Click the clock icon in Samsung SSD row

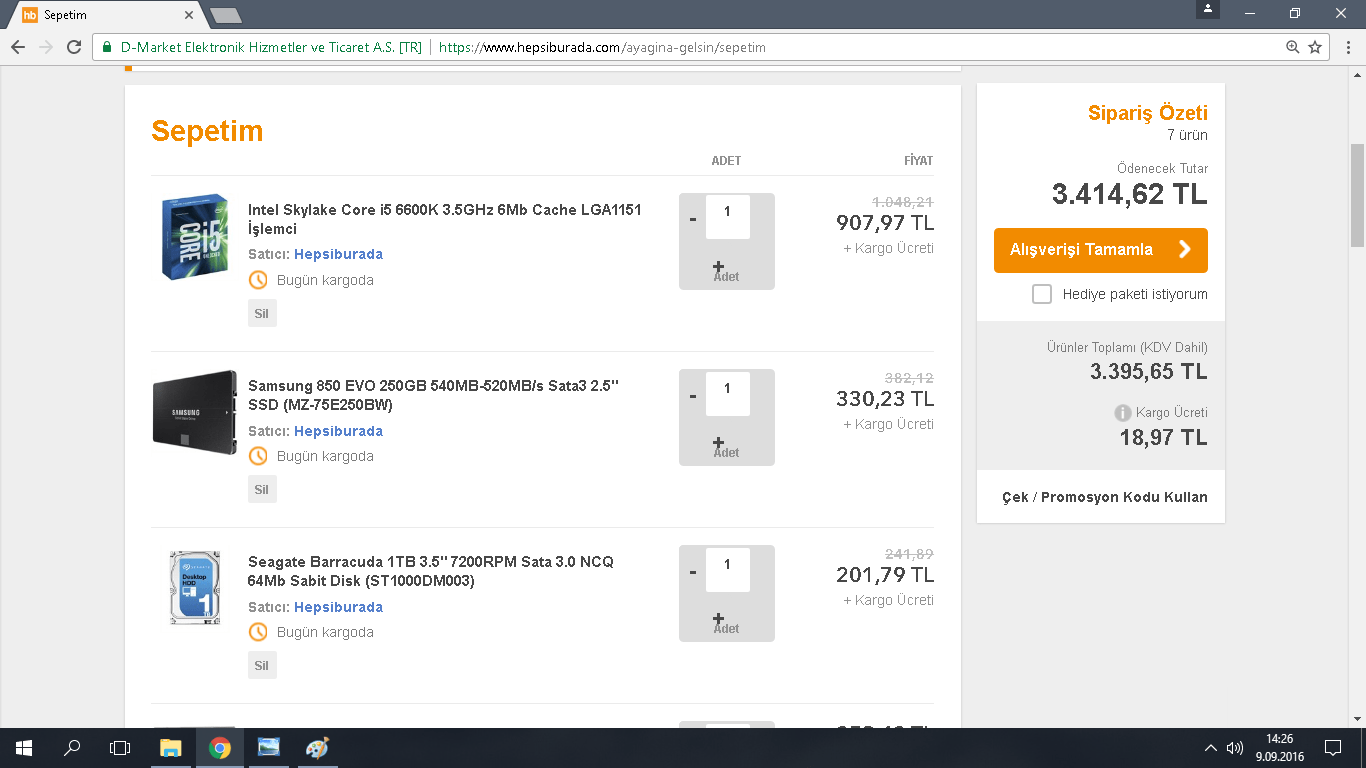click(258, 456)
